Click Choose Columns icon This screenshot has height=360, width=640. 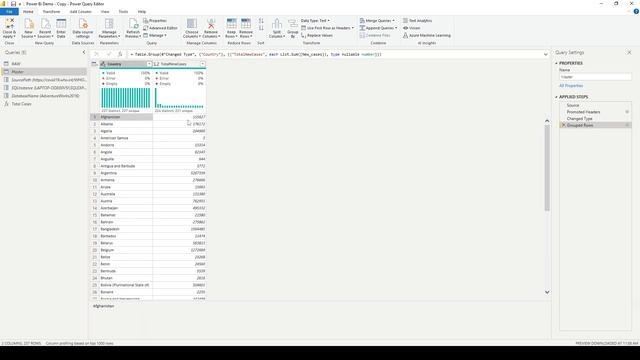191,24
